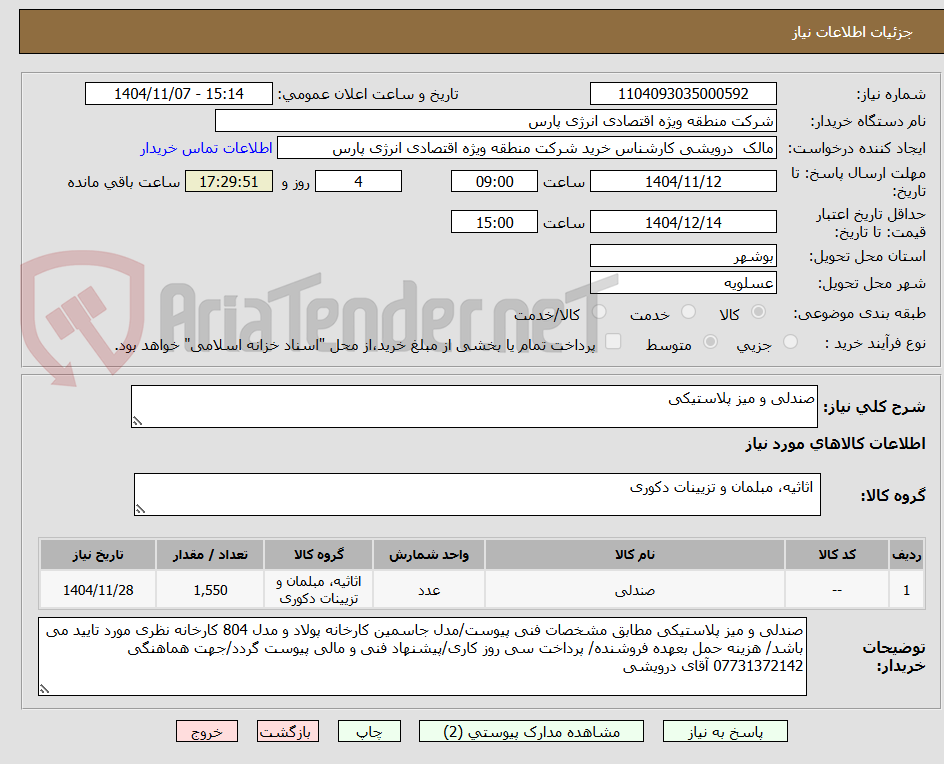Click the خروج exit button
Image resolution: width=944 pixels, height=764 pixels.
206,731
